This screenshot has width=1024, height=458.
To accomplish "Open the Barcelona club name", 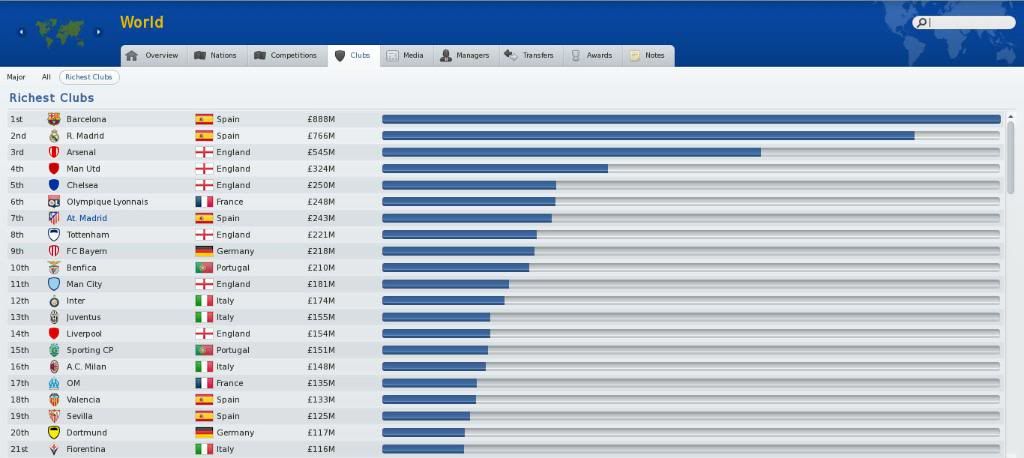I will [86, 119].
